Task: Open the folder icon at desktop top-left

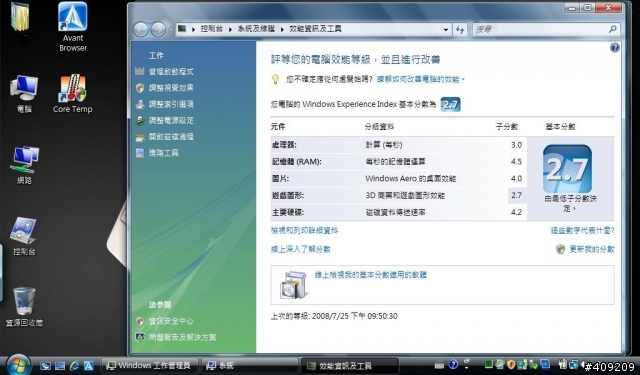Action: [20, 17]
